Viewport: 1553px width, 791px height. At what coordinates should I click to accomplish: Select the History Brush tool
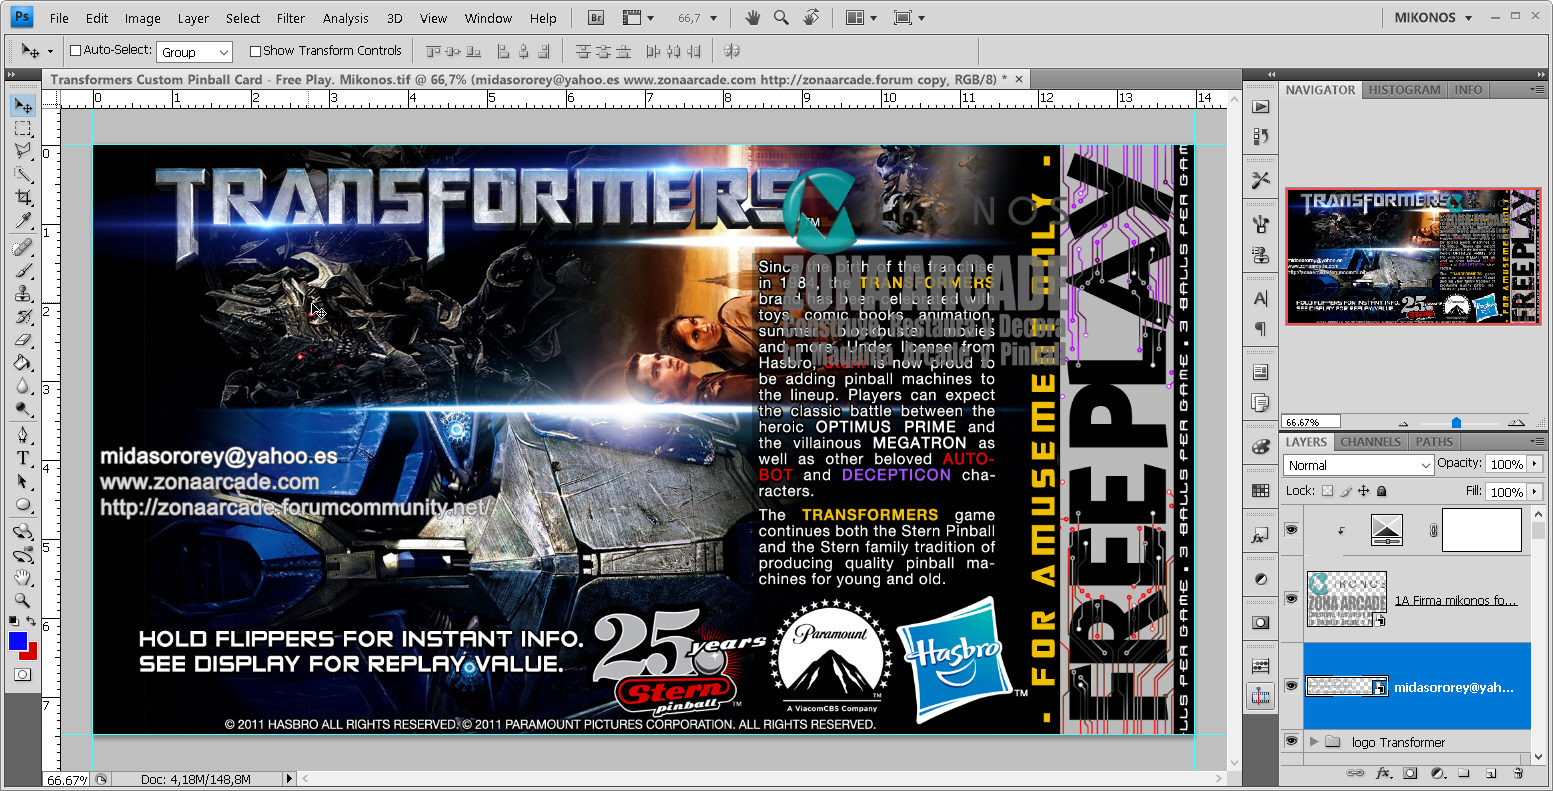23,317
